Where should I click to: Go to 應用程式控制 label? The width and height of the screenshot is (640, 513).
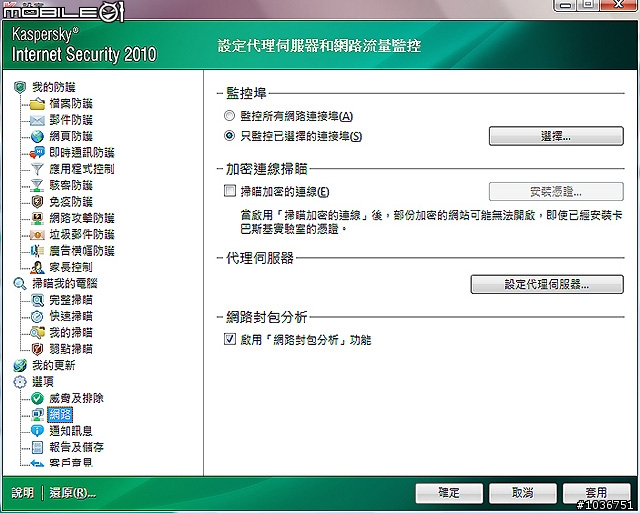(x=82, y=169)
